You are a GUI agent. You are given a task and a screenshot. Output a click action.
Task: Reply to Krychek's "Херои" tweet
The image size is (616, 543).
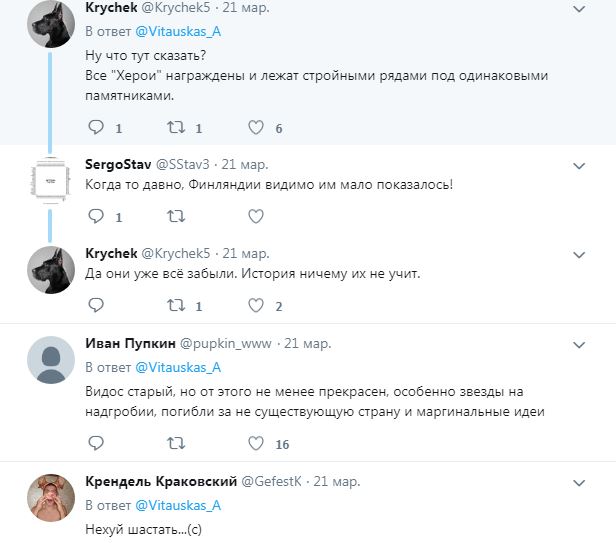tap(96, 127)
